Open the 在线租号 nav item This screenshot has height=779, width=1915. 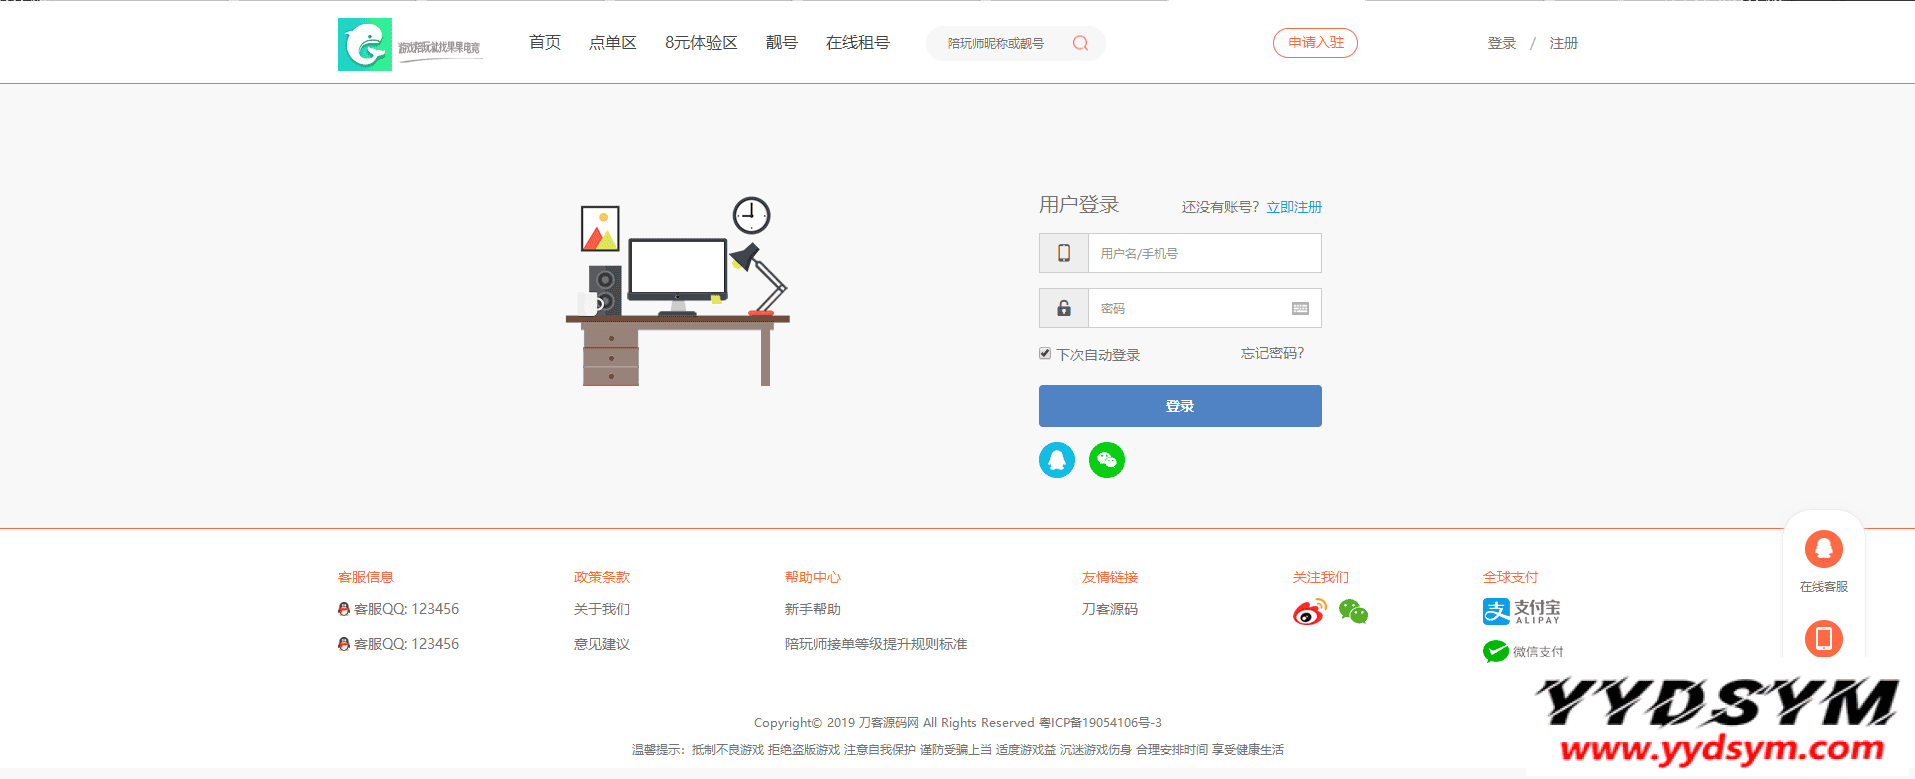tap(858, 43)
